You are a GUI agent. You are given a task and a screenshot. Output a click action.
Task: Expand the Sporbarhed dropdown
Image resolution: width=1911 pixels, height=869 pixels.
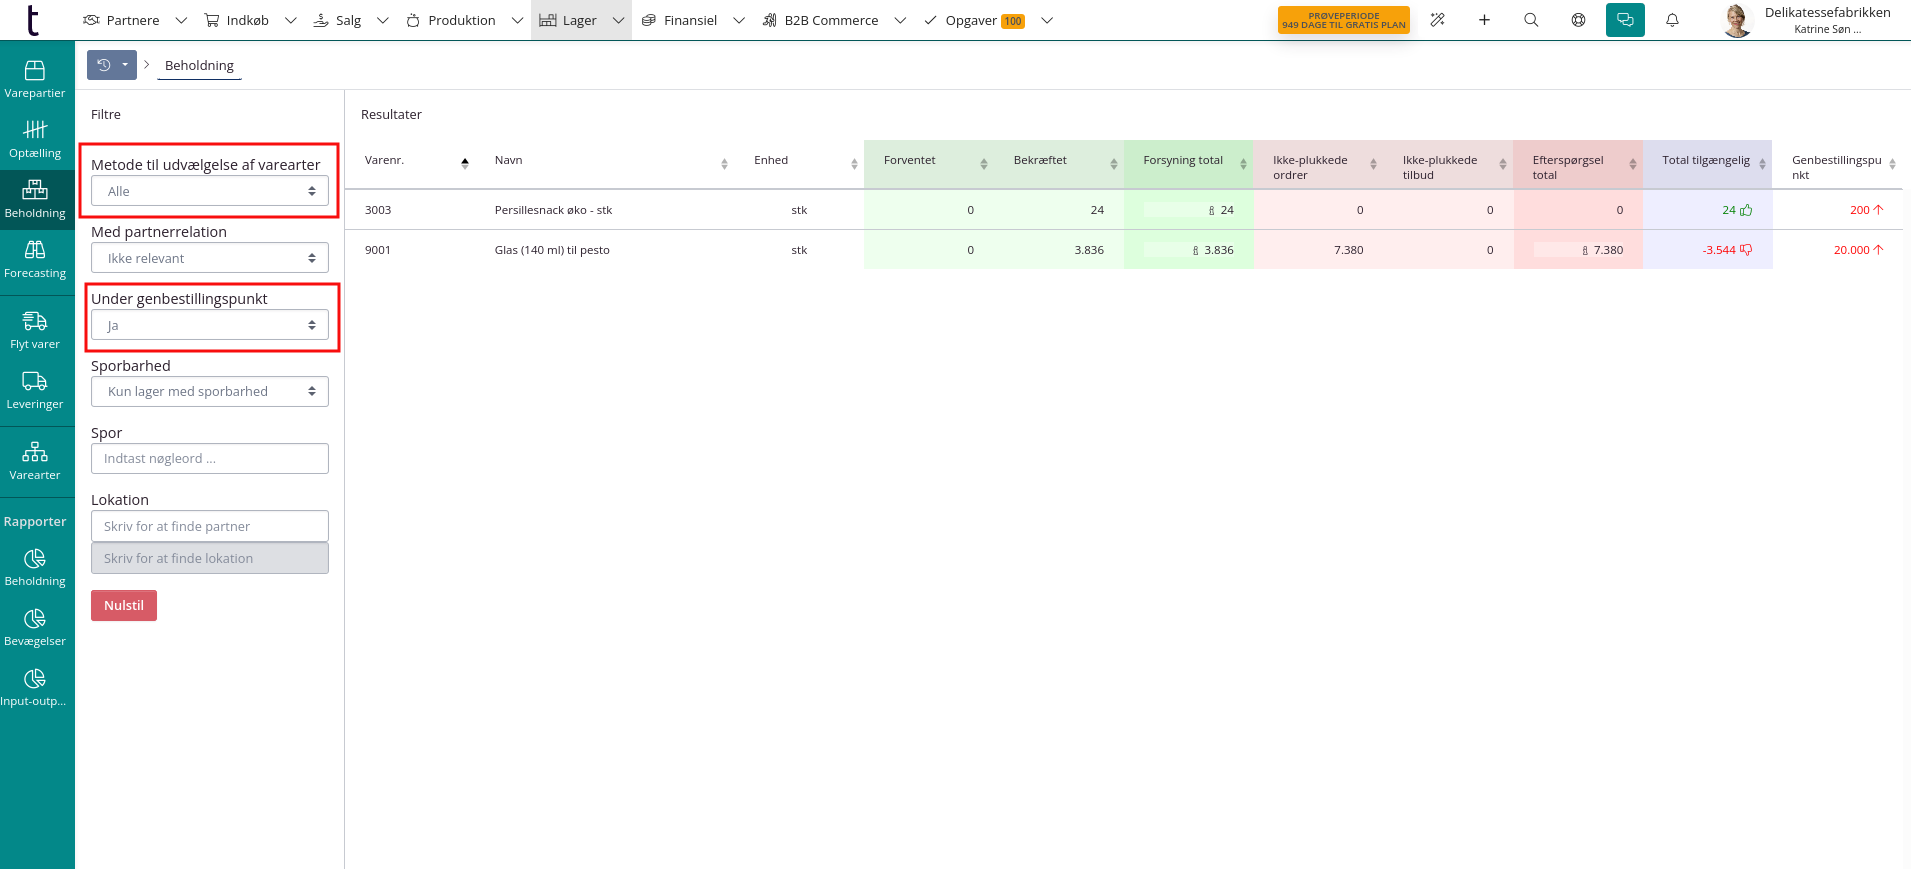click(210, 392)
